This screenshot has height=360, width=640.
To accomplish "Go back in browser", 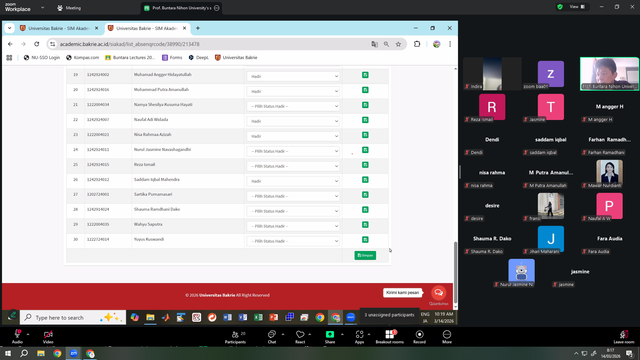I will [x=10, y=44].
